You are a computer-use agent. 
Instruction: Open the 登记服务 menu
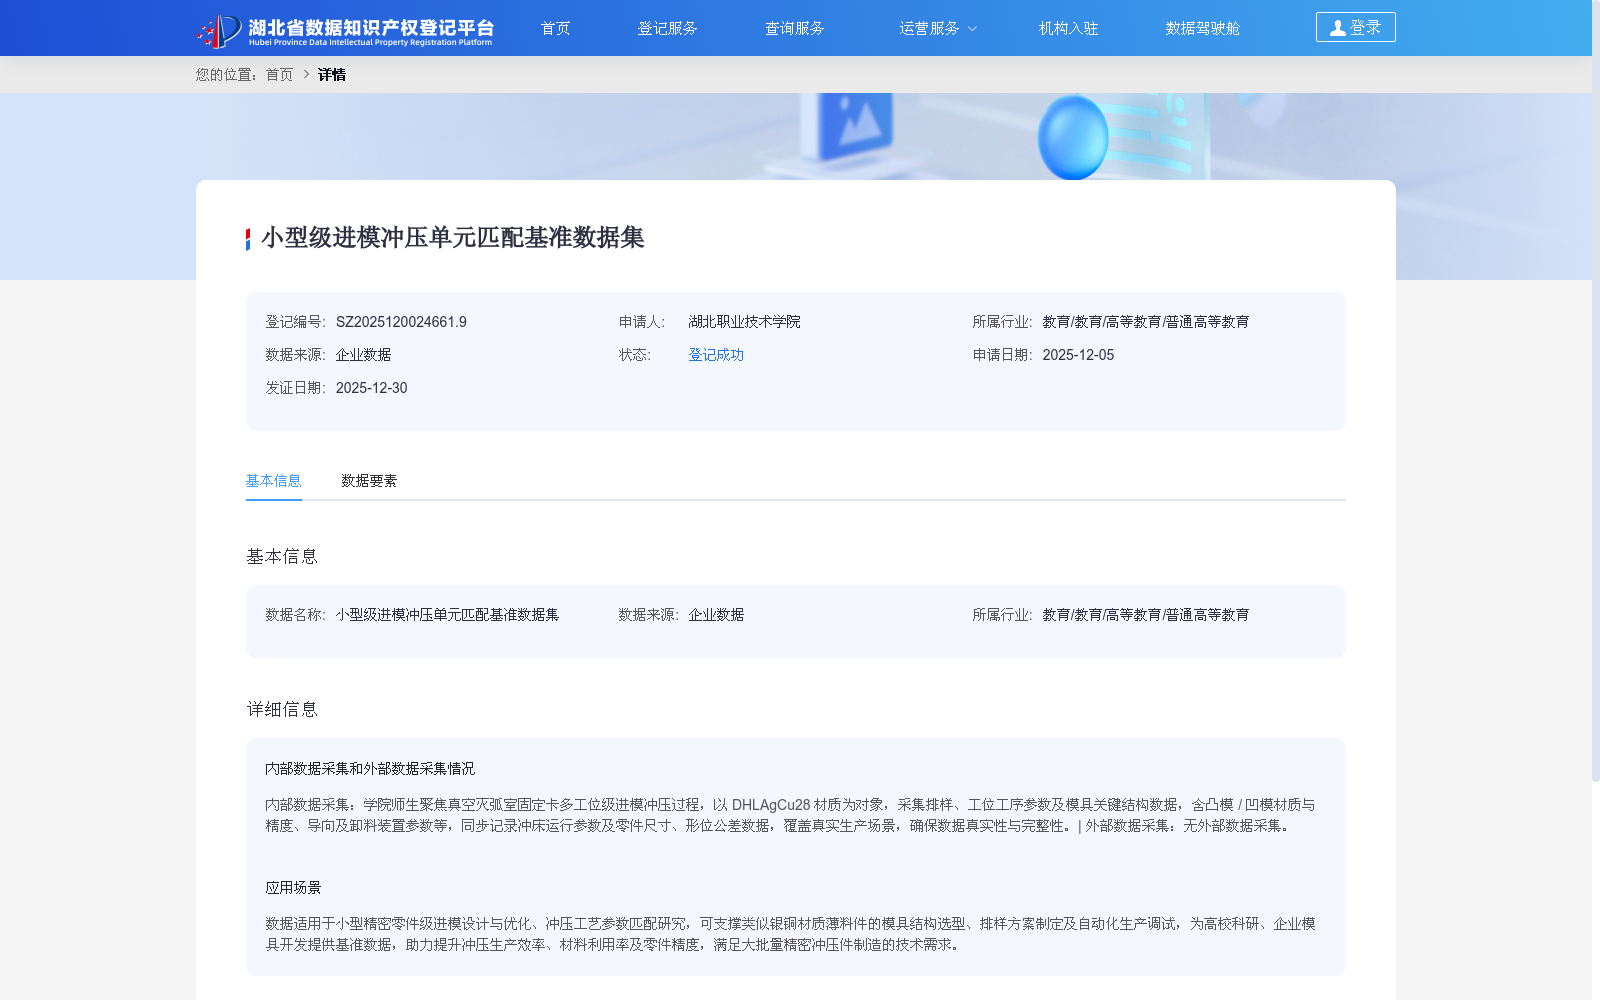pyautogui.click(x=667, y=28)
